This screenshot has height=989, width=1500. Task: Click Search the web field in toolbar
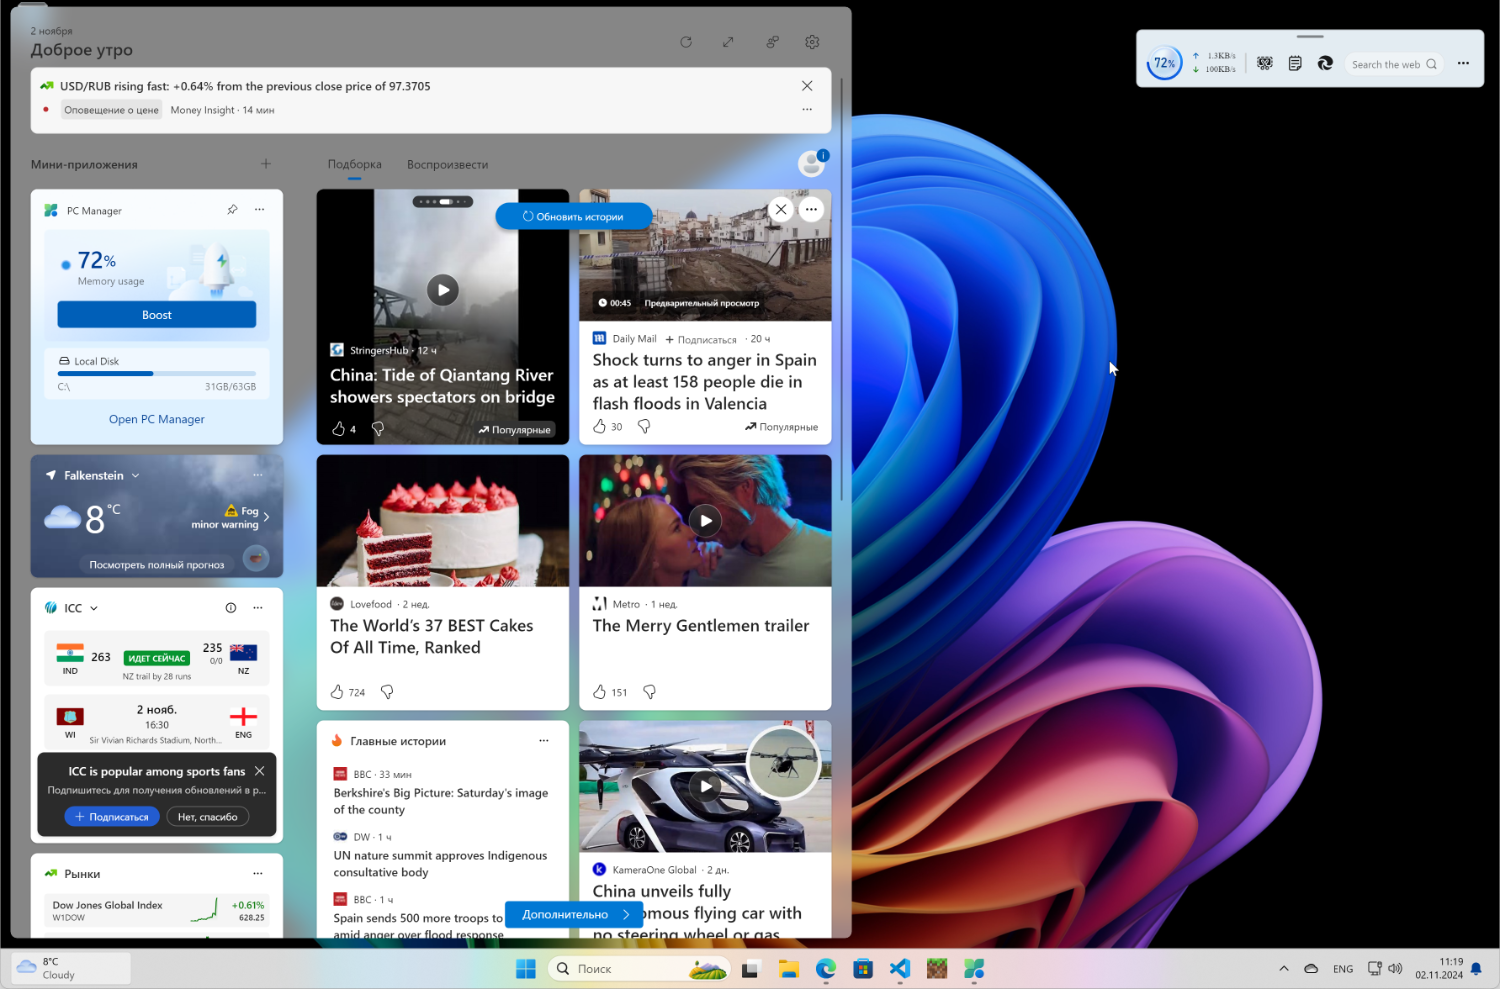pyautogui.click(x=1394, y=64)
